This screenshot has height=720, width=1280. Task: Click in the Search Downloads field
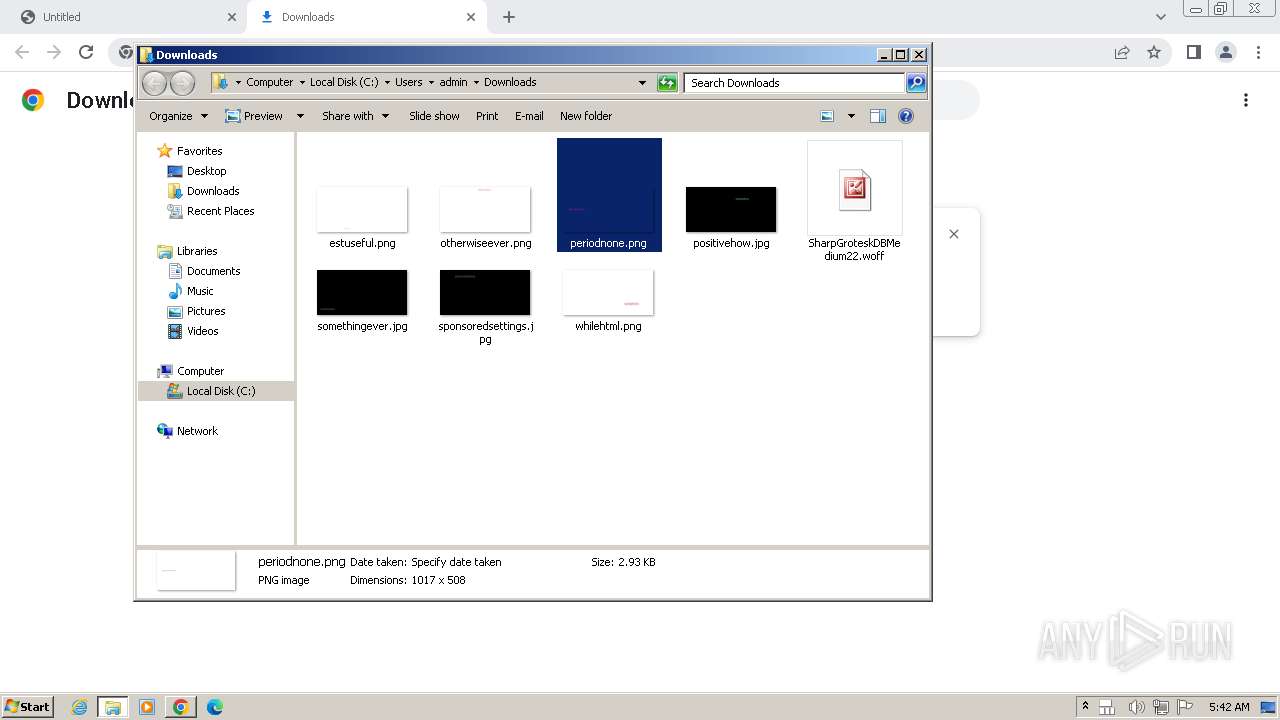794,83
